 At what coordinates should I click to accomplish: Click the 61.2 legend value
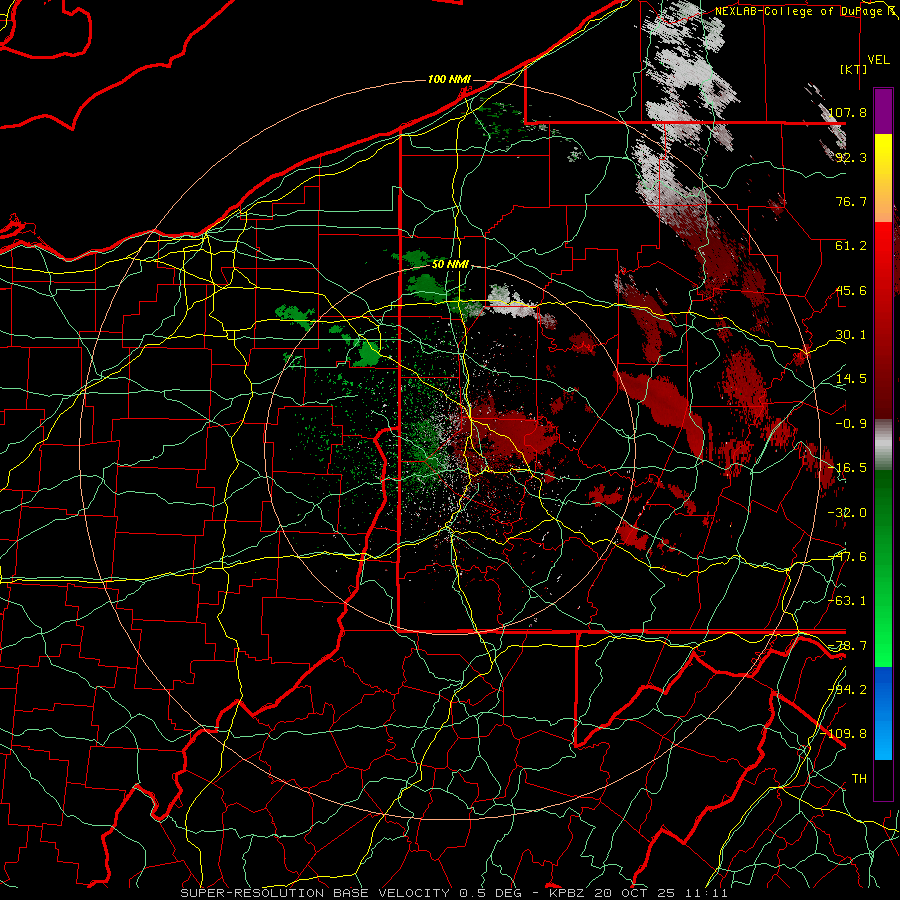[x=851, y=246]
